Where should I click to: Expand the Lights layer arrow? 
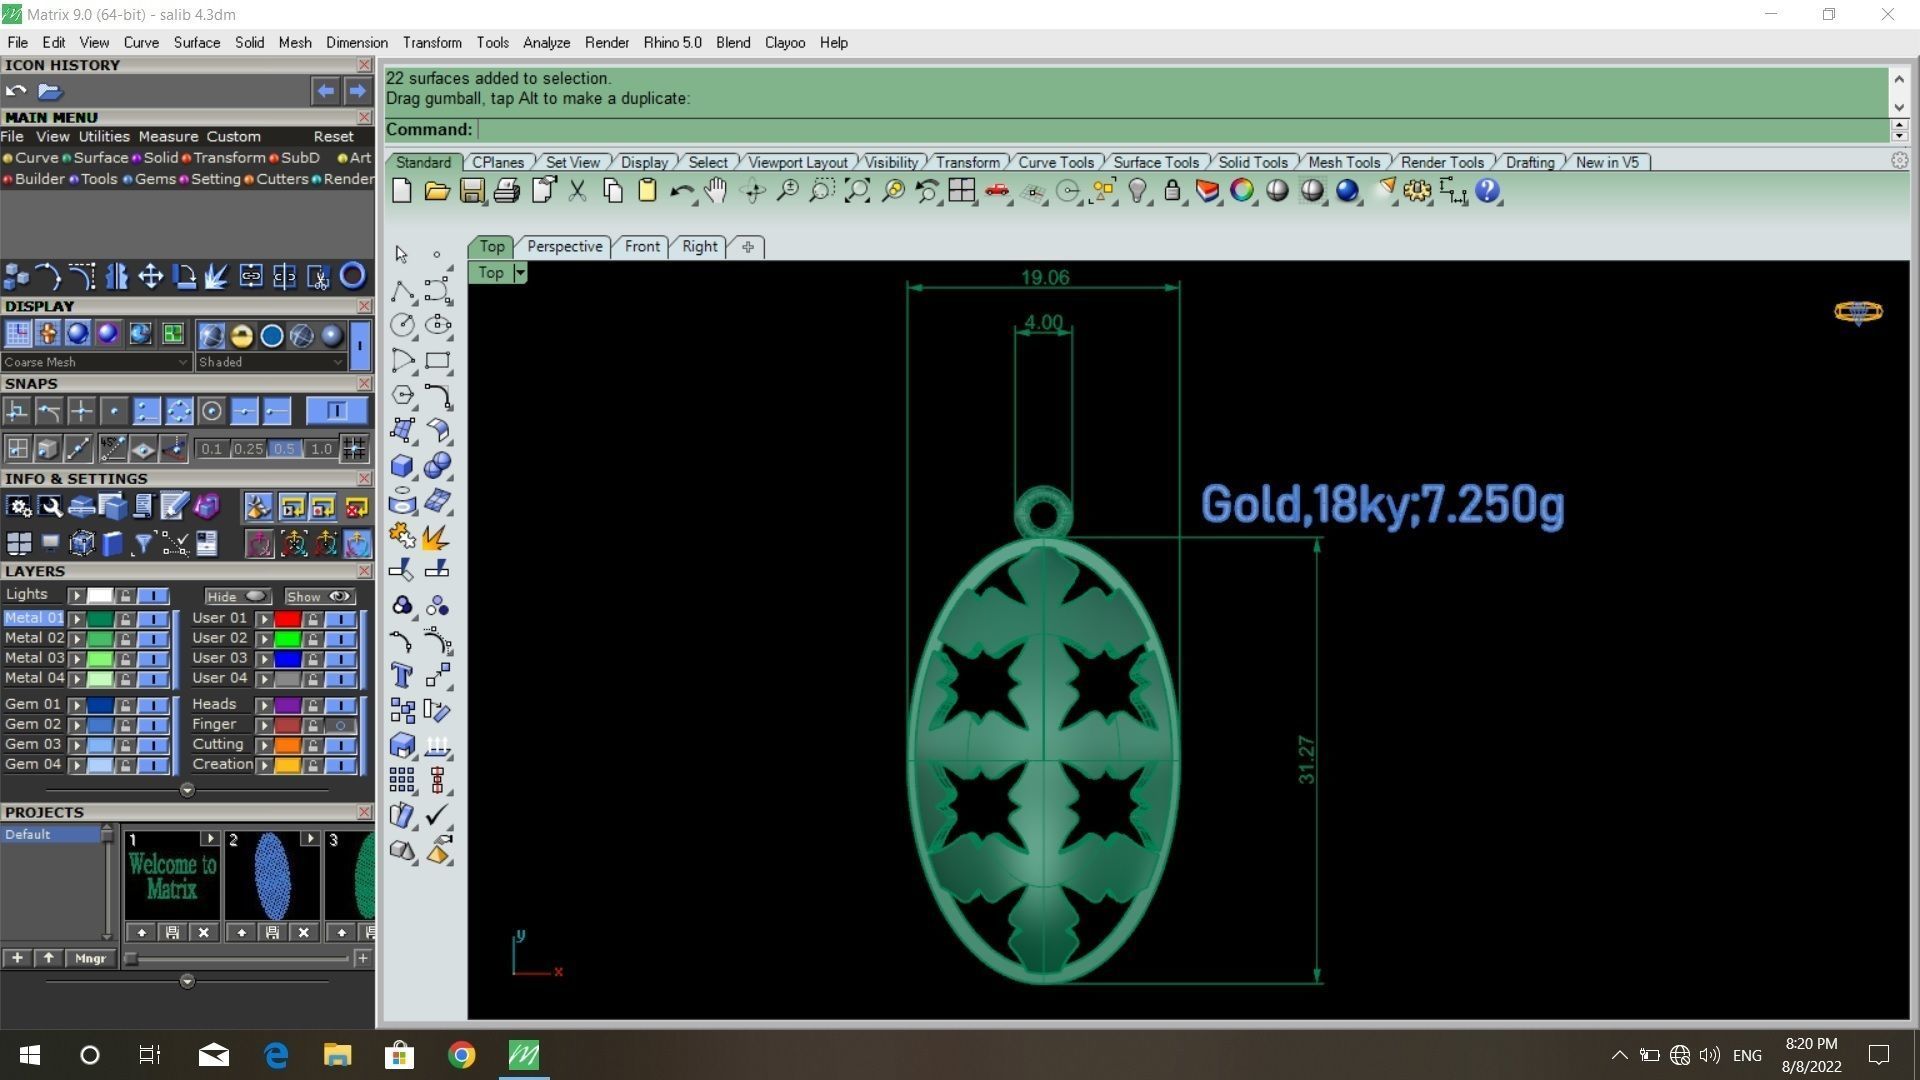(x=76, y=596)
